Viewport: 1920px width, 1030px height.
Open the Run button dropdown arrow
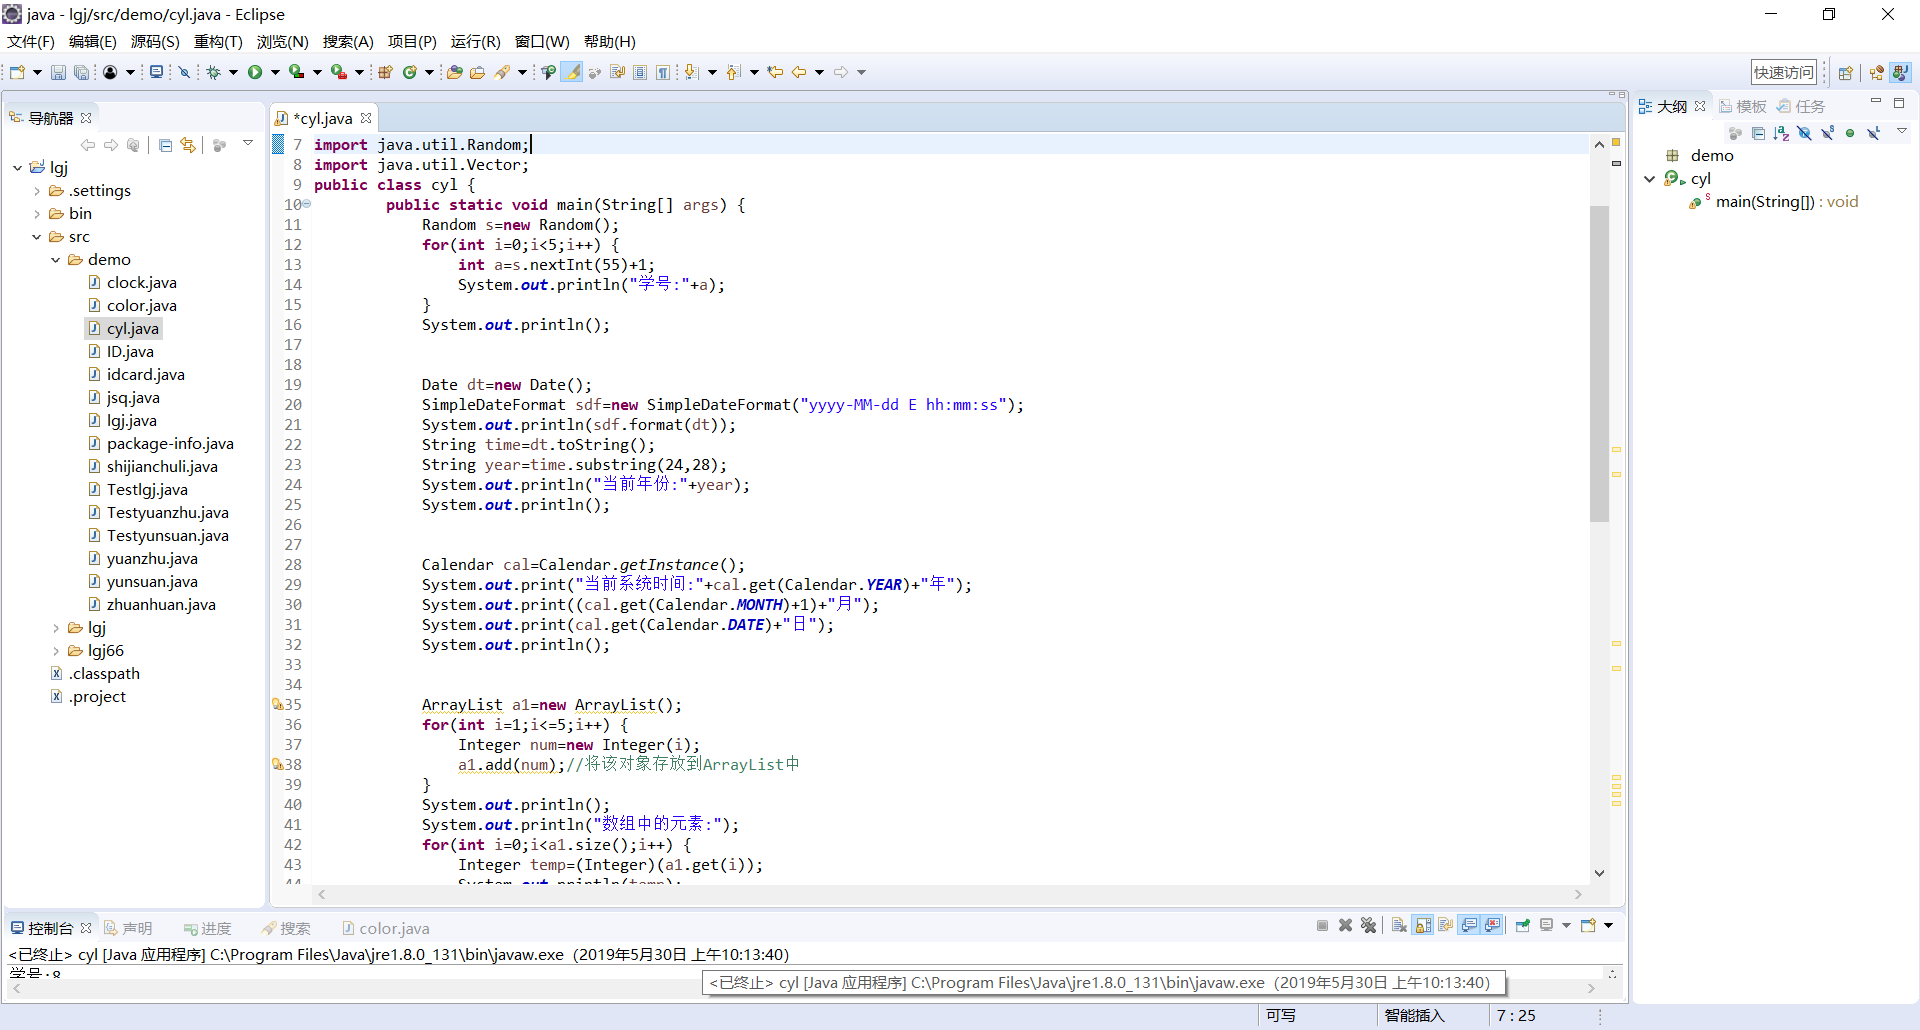275,72
